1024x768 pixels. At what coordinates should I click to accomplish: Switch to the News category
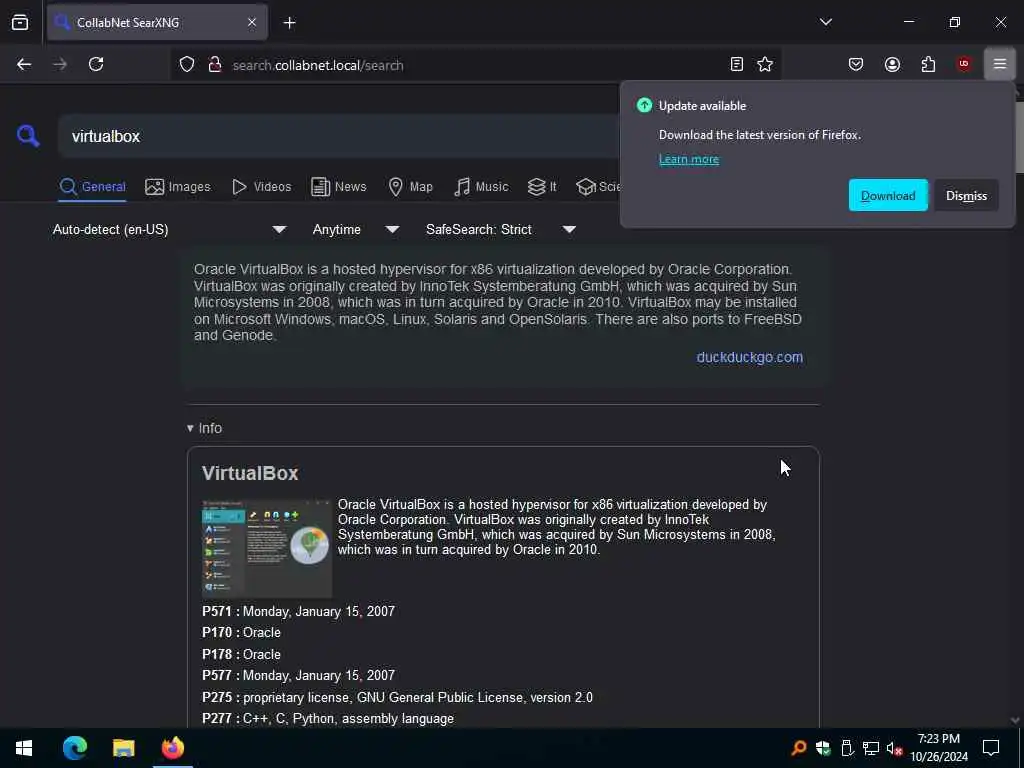point(338,187)
